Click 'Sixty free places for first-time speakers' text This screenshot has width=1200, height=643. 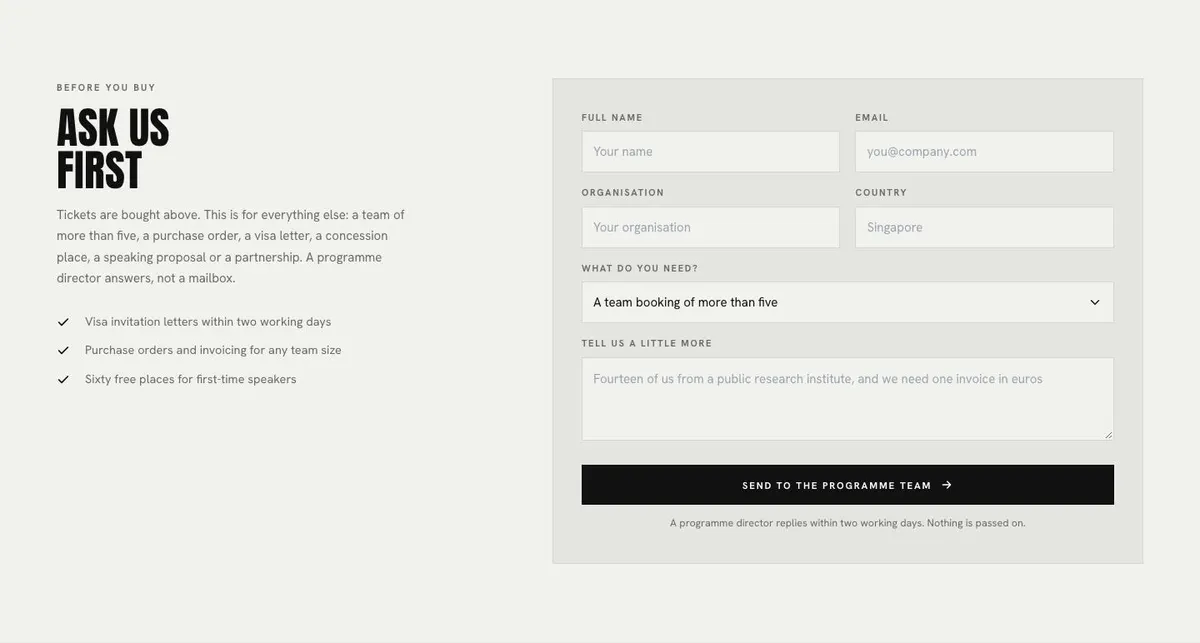tap(191, 379)
